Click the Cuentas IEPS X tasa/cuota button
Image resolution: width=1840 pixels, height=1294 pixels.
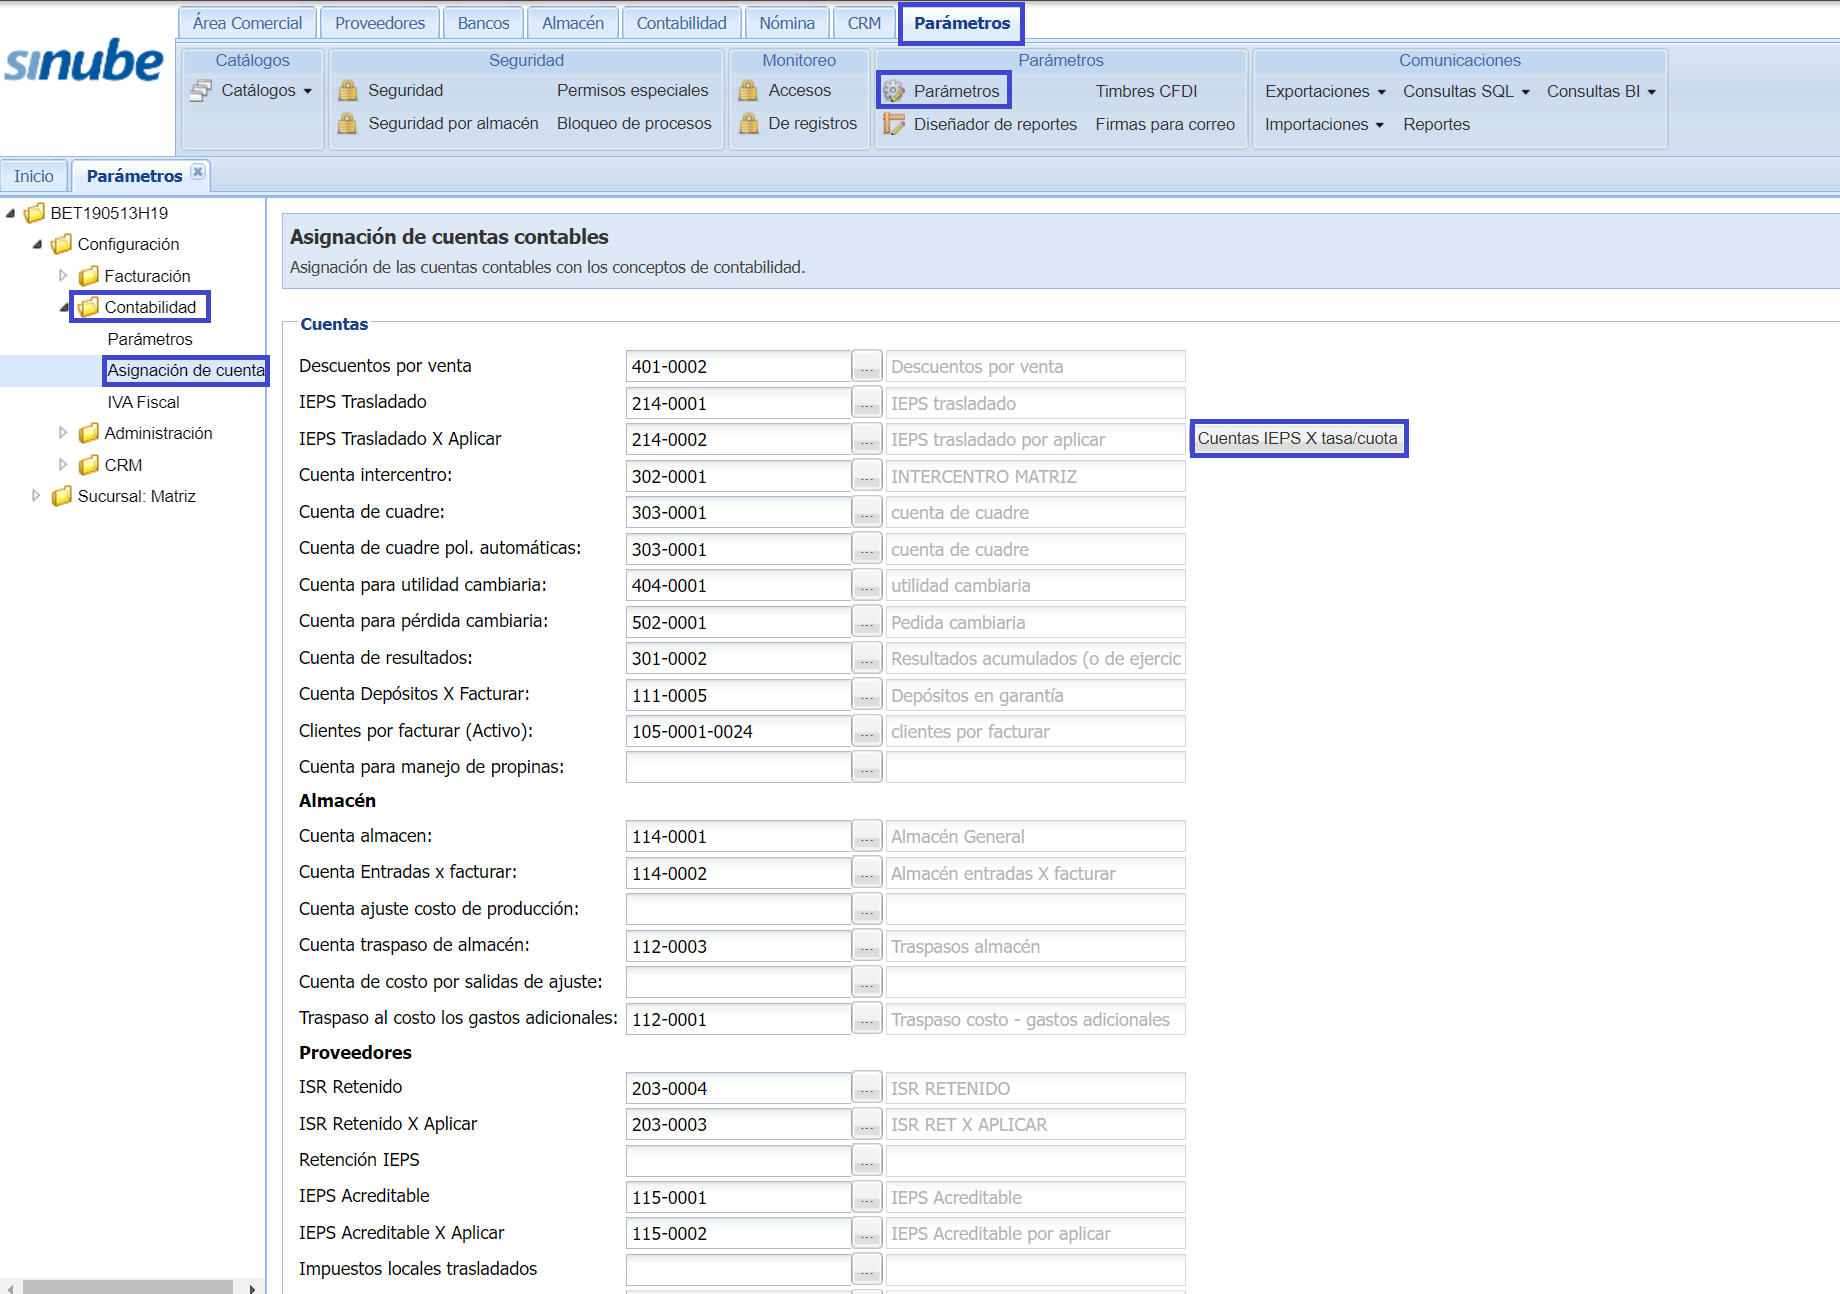coord(1297,439)
